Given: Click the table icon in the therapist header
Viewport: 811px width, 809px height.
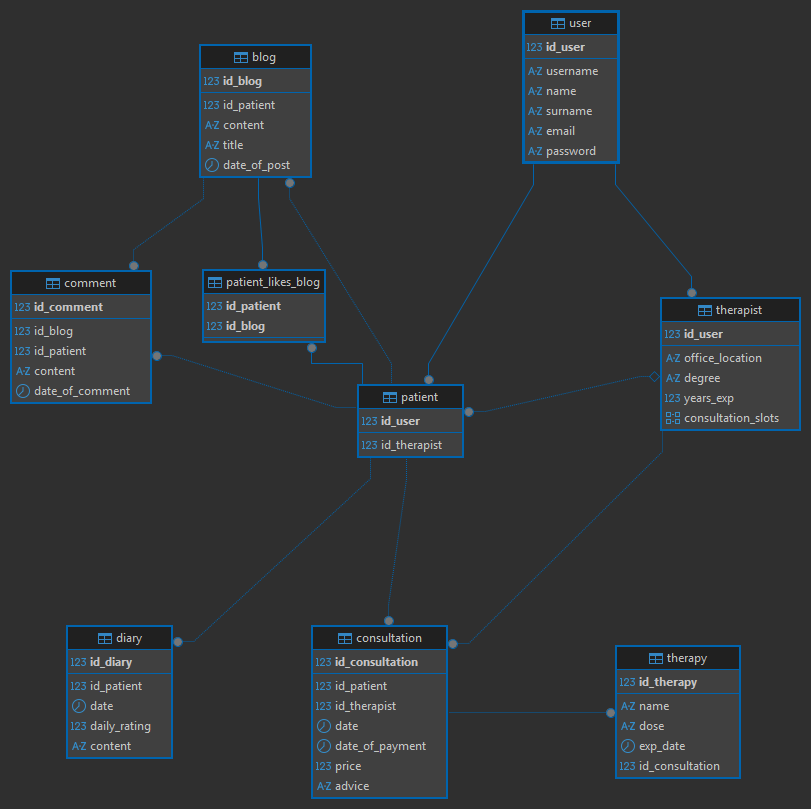Looking at the screenshot, I should point(705,311).
